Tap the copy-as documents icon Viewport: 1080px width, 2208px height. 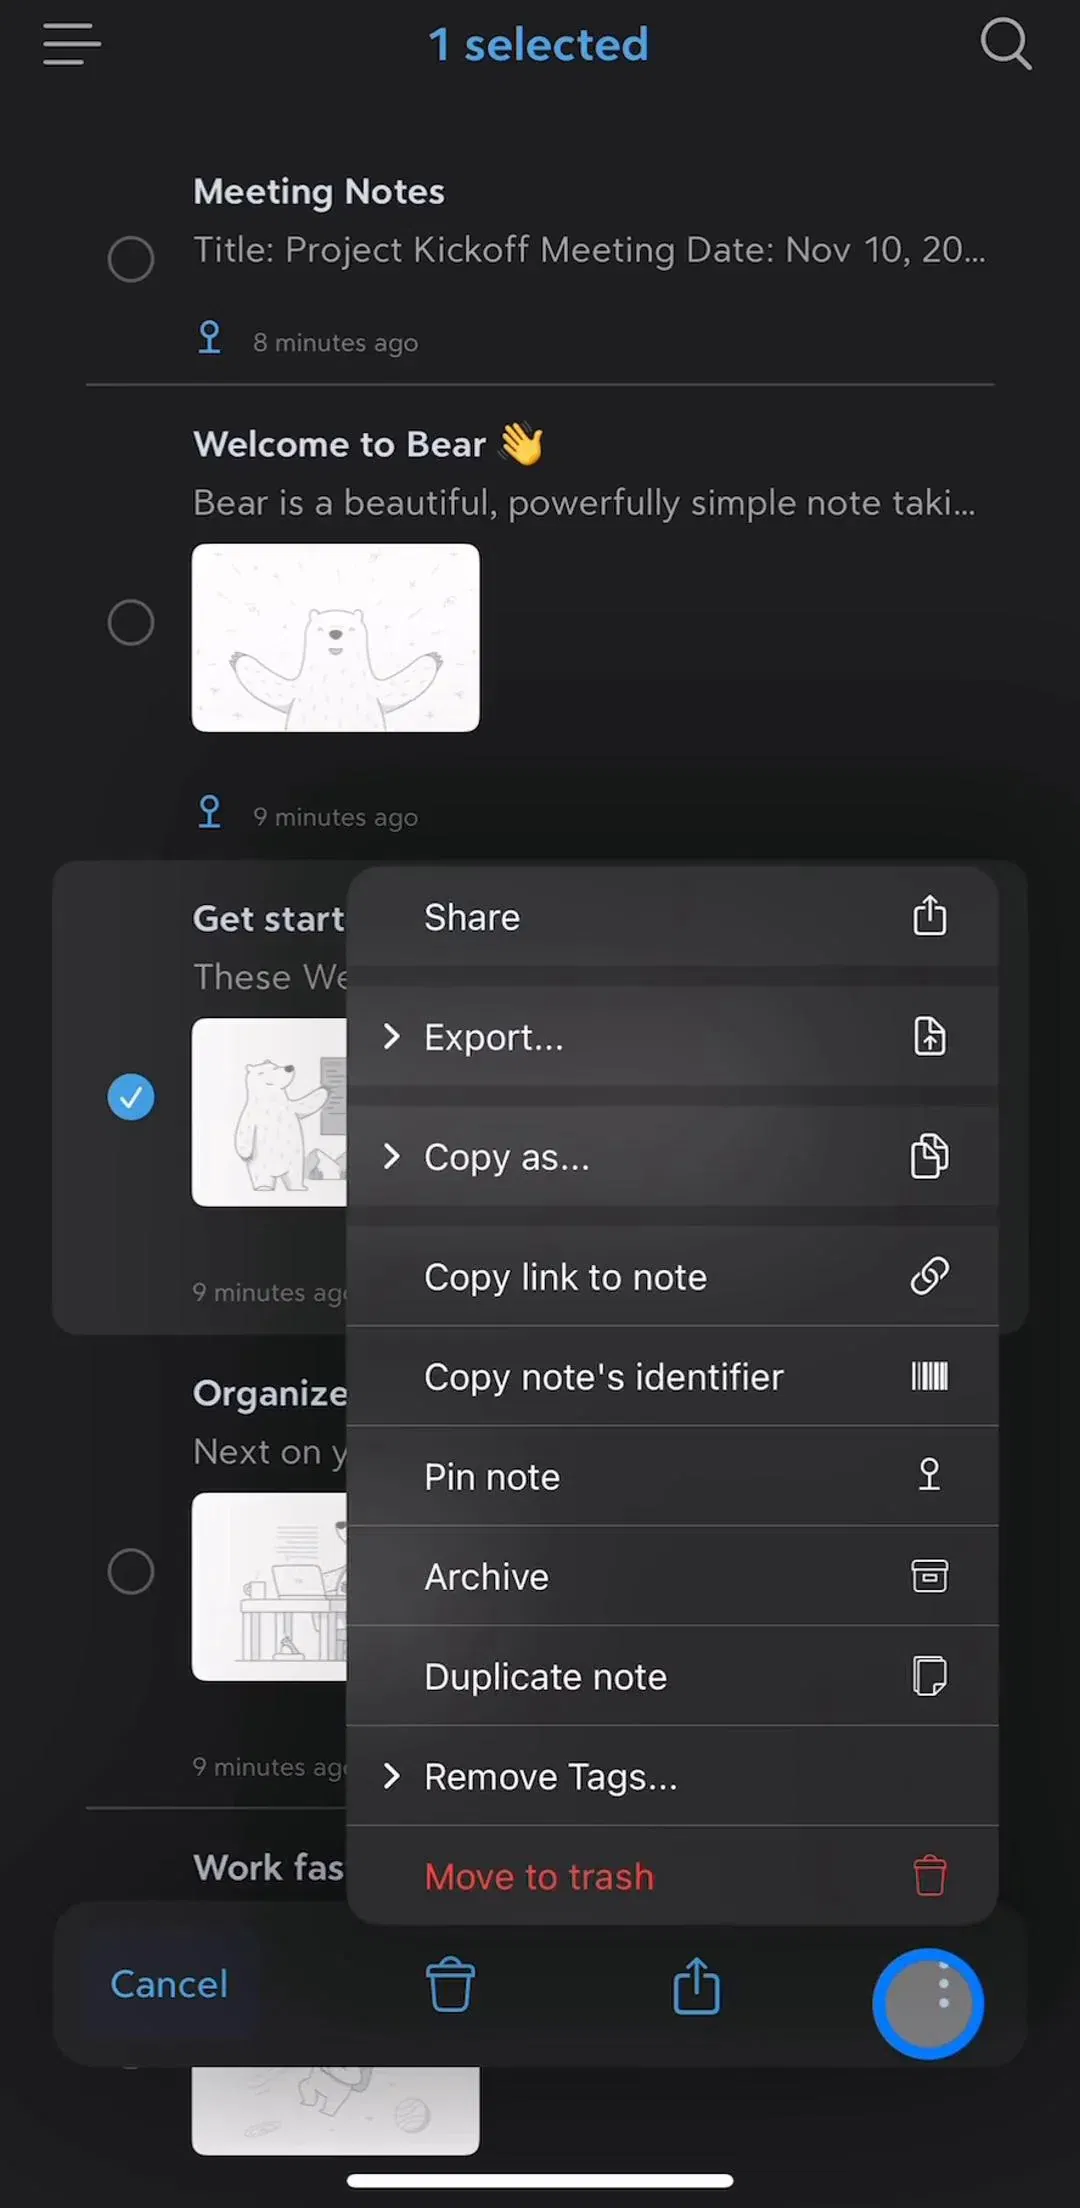pyautogui.click(x=929, y=1156)
